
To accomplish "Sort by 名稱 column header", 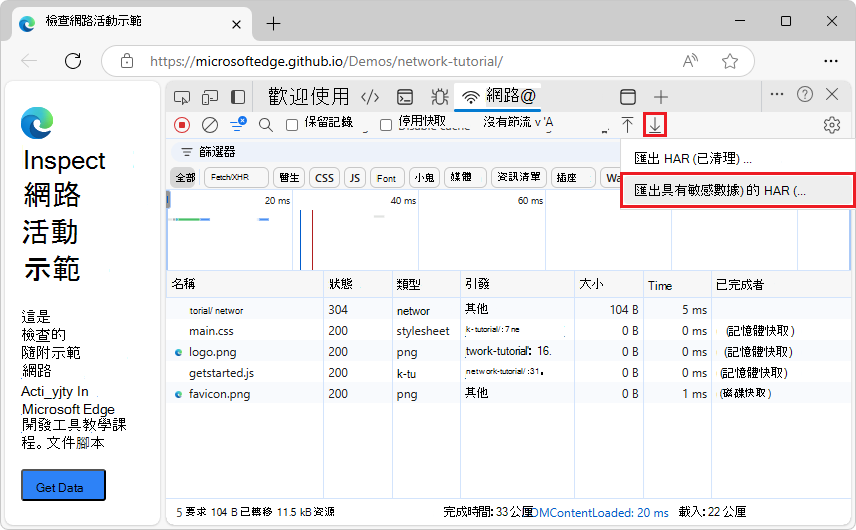I will point(245,284).
